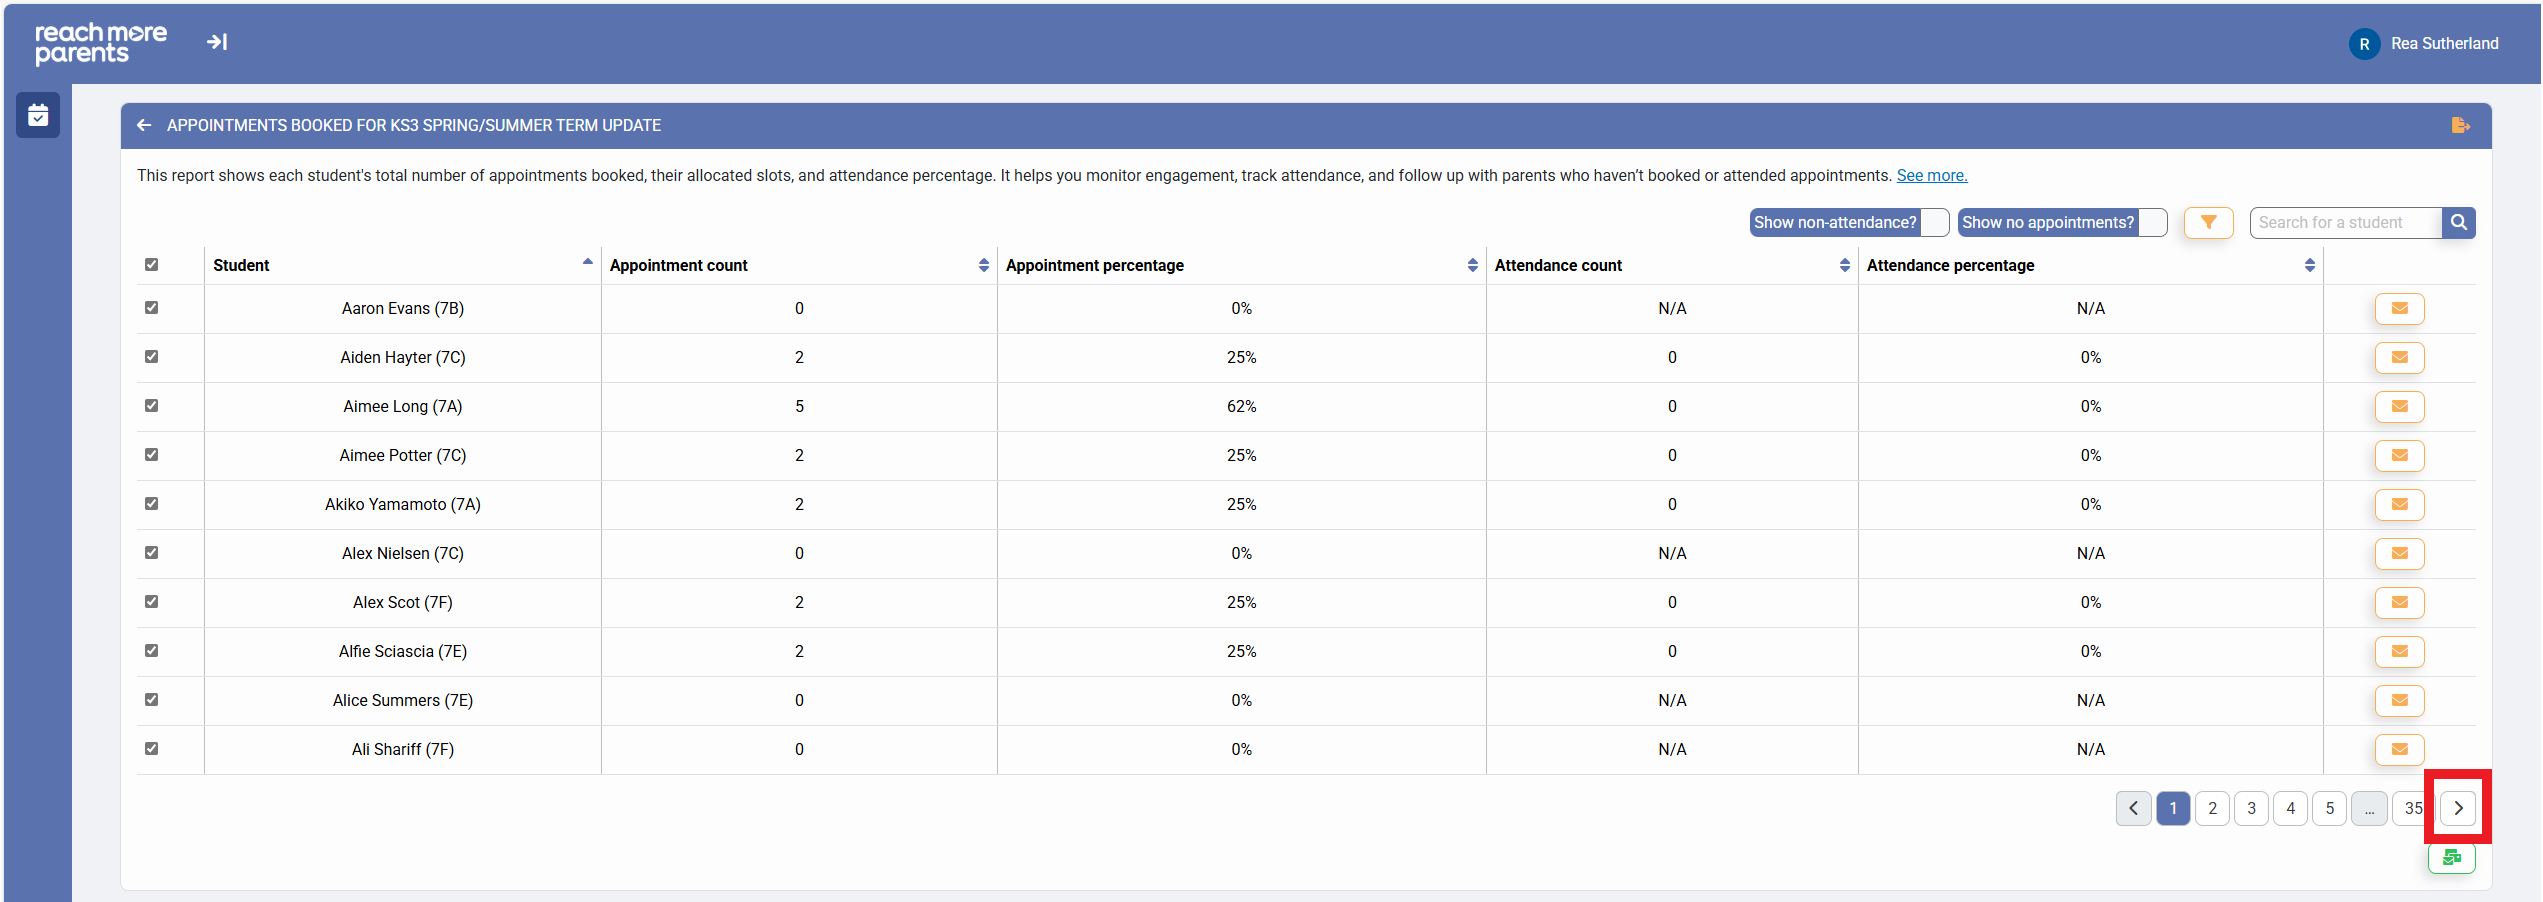
Task: Open the orange filter funnel button
Action: click(2208, 222)
